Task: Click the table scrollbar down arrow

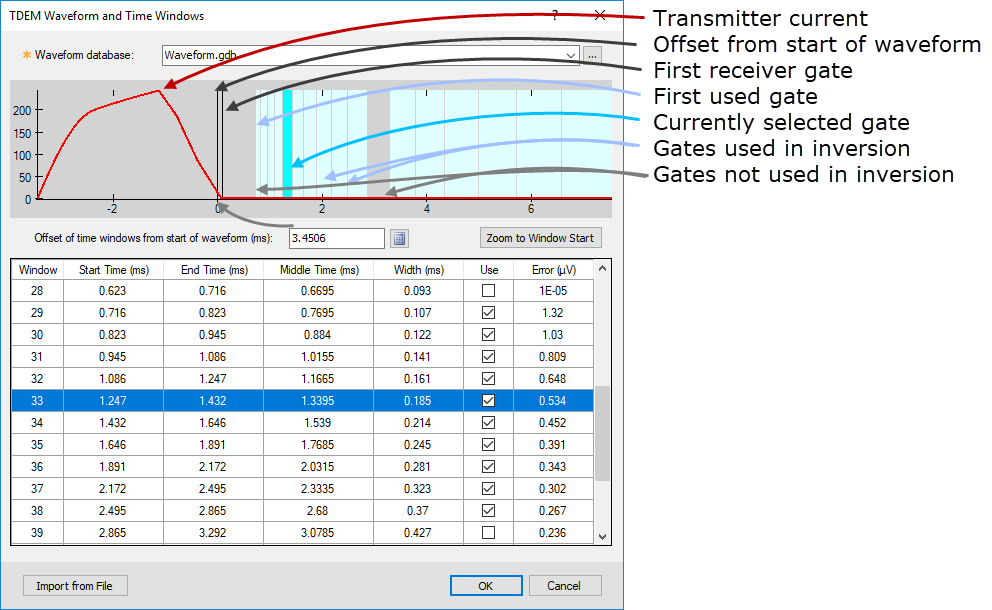Action: pos(602,537)
